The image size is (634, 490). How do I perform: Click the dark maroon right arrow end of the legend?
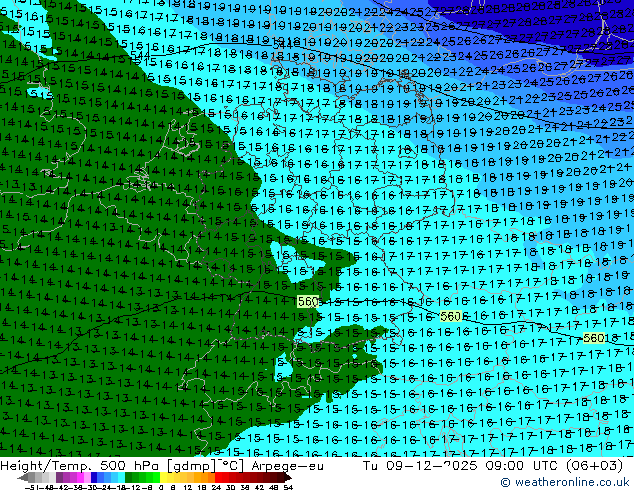pos(287,478)
